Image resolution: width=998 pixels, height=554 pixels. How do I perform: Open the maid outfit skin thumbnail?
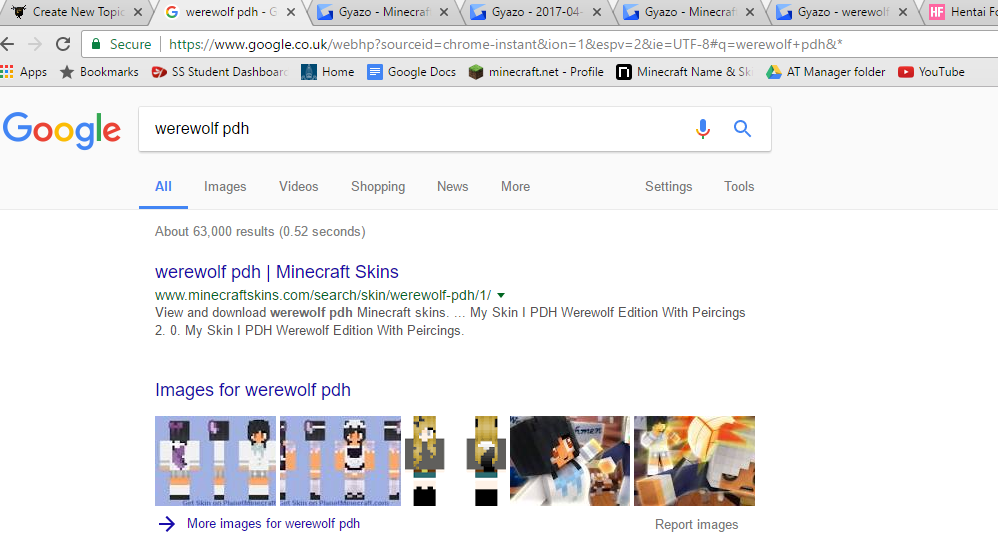coord(341,461)
